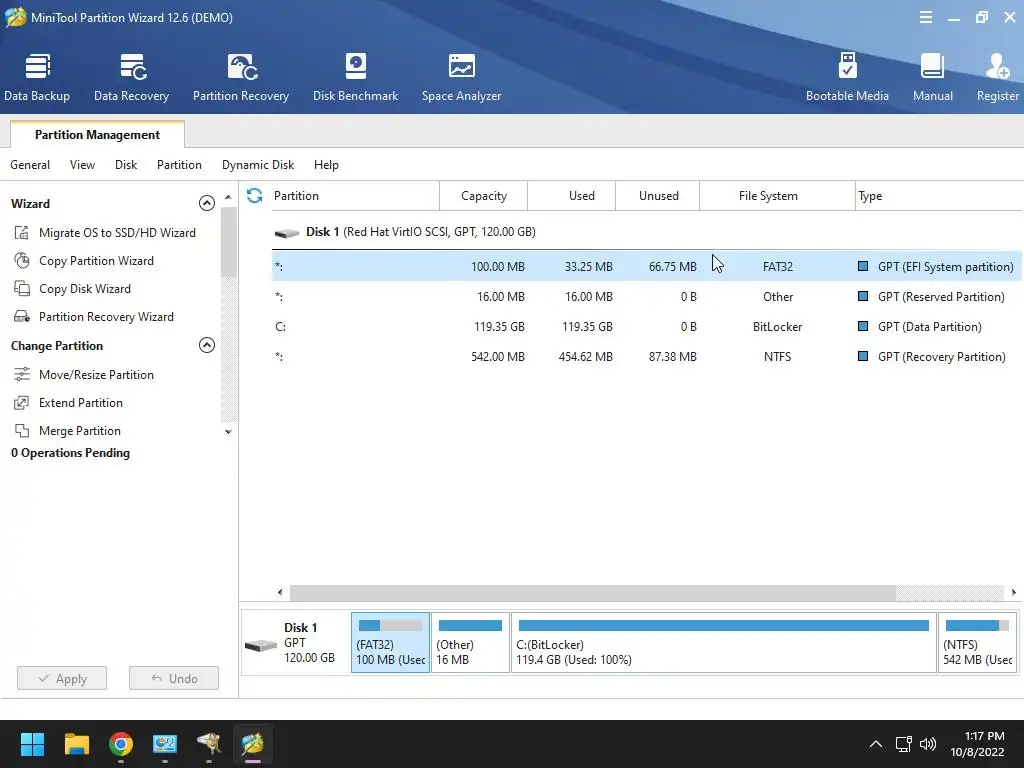Click the Register icon
This screenshot has width=1024, height=768.
(997, 67)
